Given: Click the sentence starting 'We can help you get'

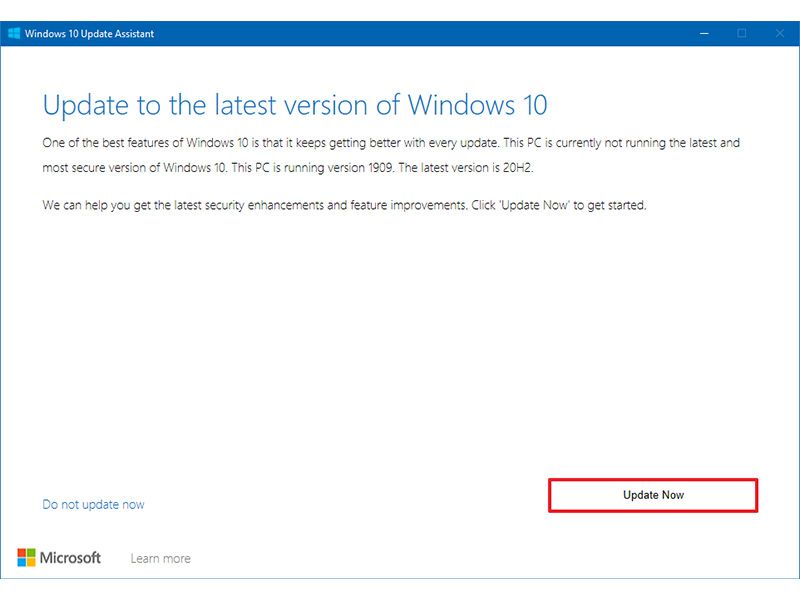Looking at the screenshot, I should click(x=344, y=206).
